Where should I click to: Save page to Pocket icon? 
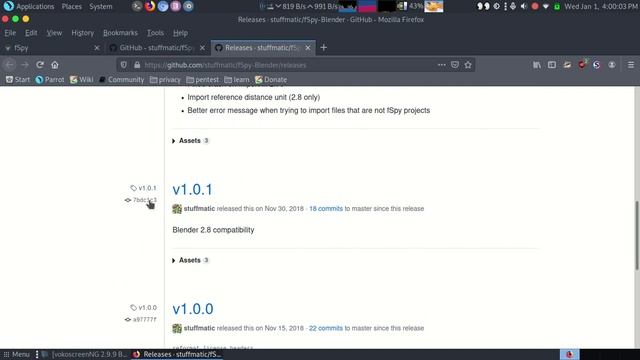[455, 65]
